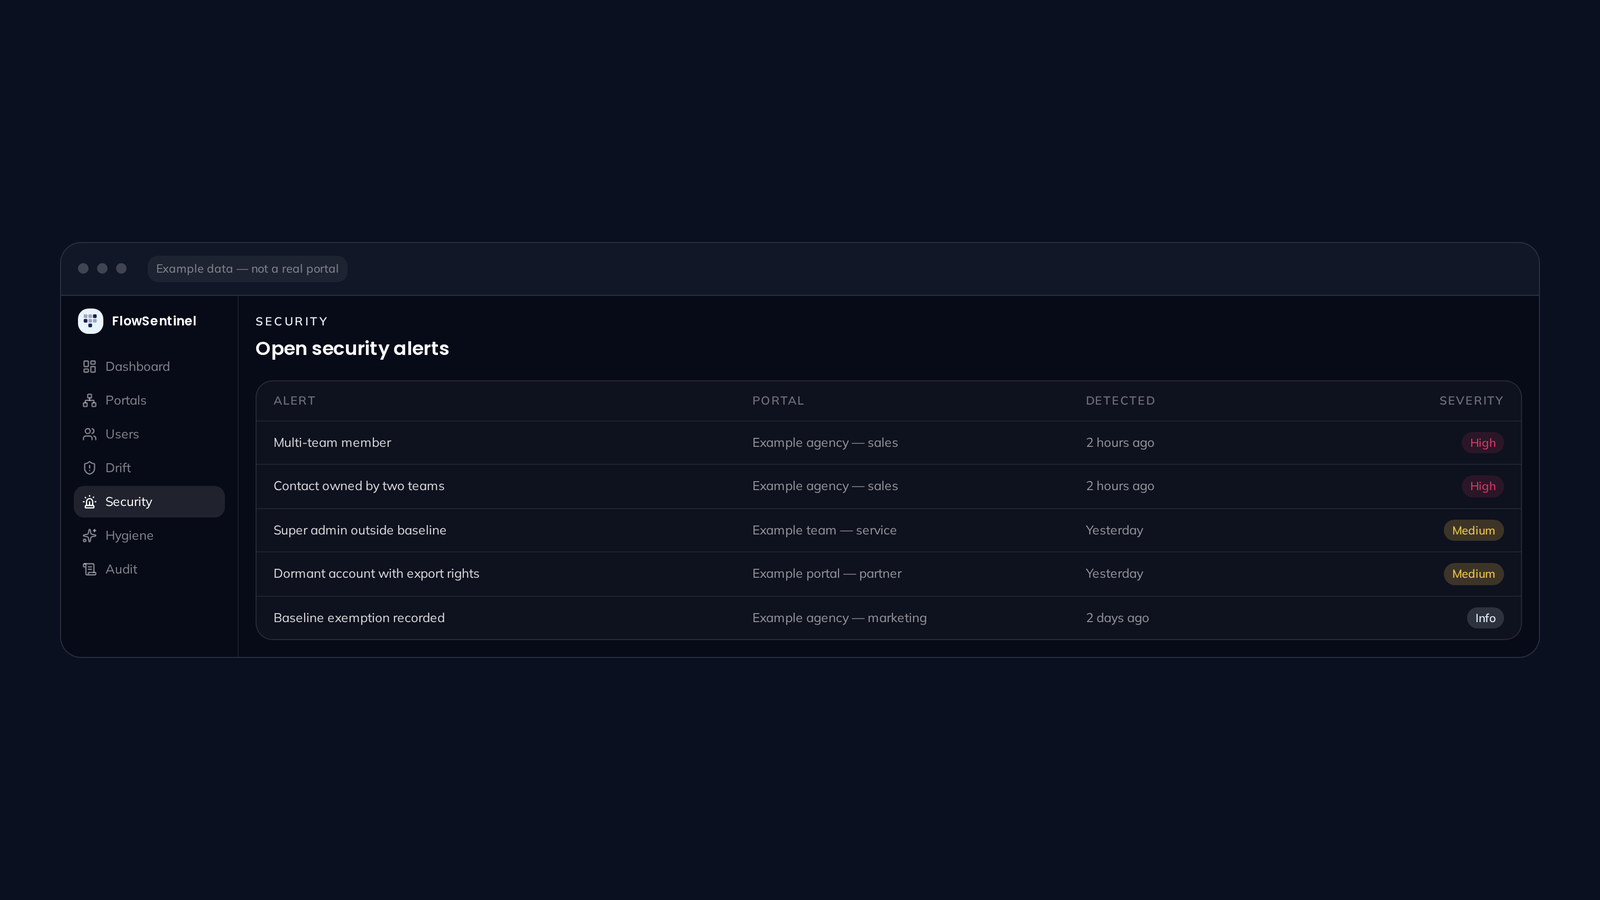Click the Info severity badge
The image size is (1600, 900).
coord(1485,618)
